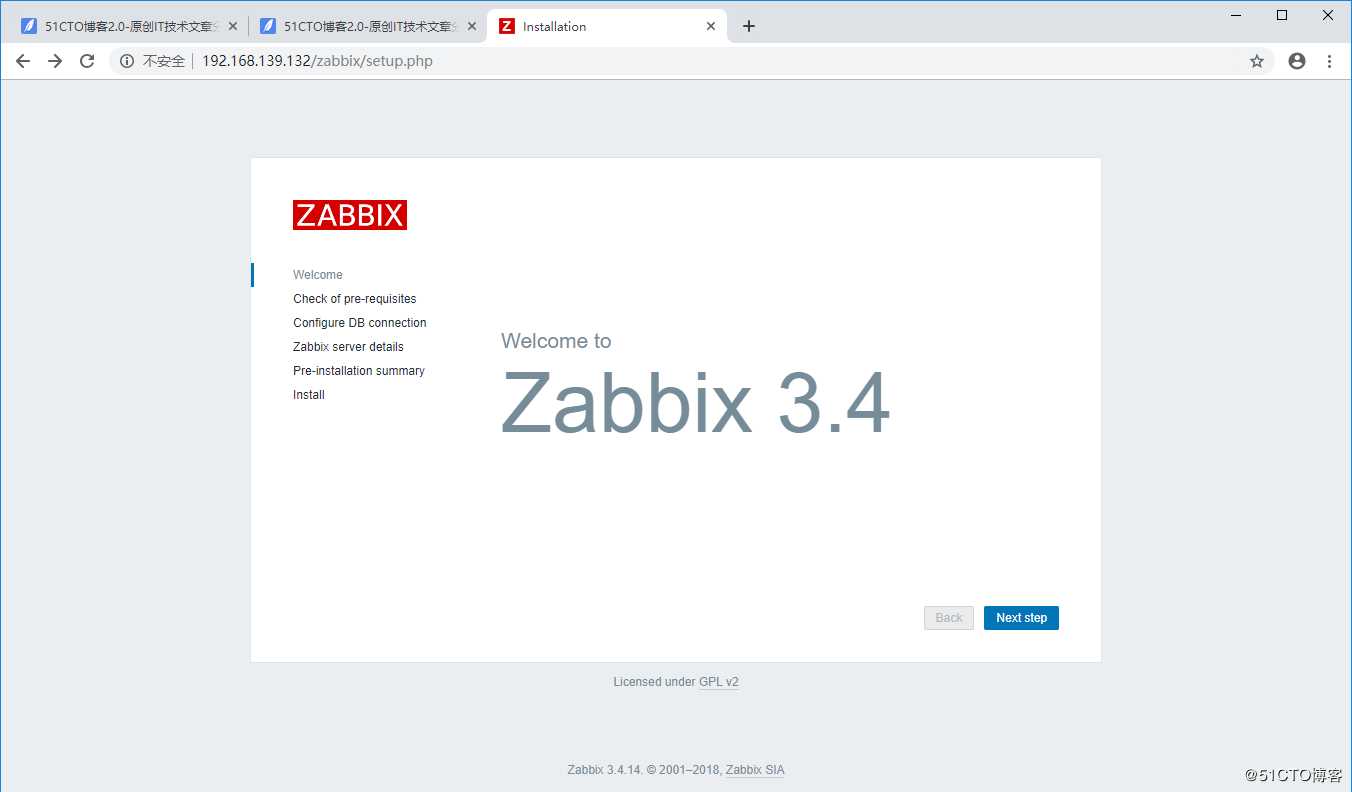Click the browser forward arrow
The image size is (1352, 792).
point(55,61)
